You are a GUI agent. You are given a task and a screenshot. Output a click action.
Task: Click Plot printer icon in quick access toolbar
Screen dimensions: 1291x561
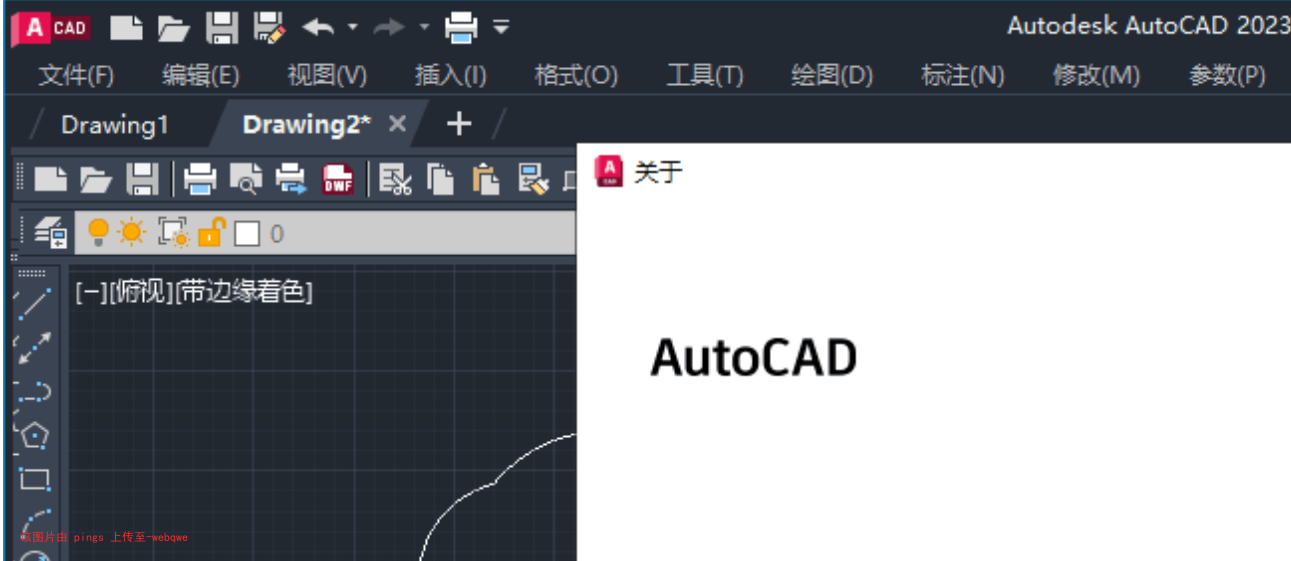tap(462, 28)
